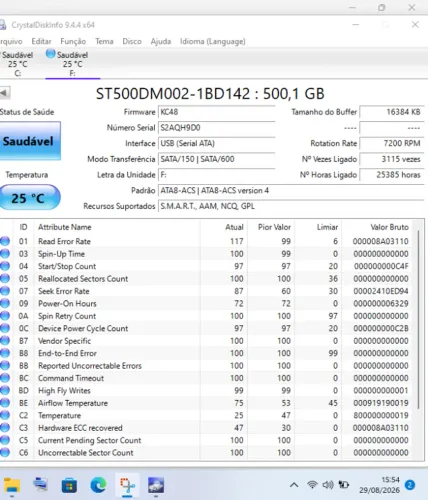Click the 16384 KB buffer size field
Viewport: 428px width, 500px height.
[392, 112]
